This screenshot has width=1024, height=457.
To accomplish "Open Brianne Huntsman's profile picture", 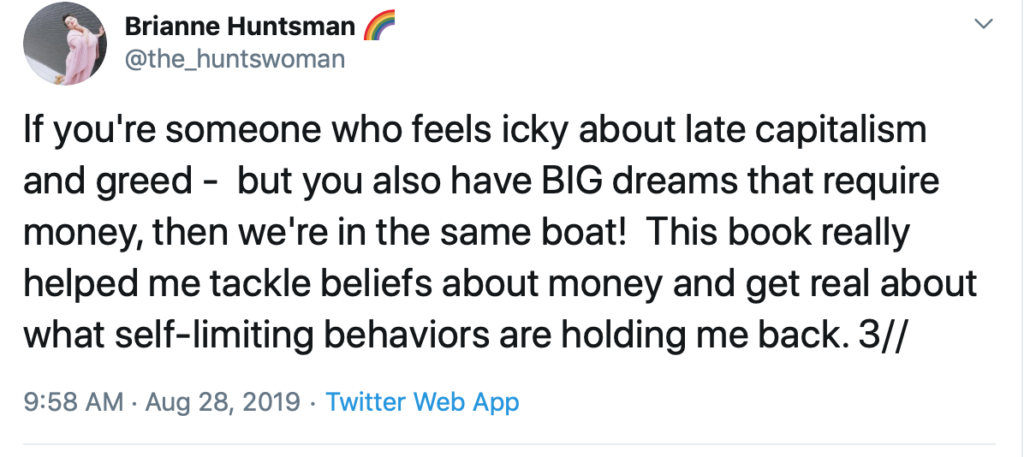I will (x=65, y=44).
